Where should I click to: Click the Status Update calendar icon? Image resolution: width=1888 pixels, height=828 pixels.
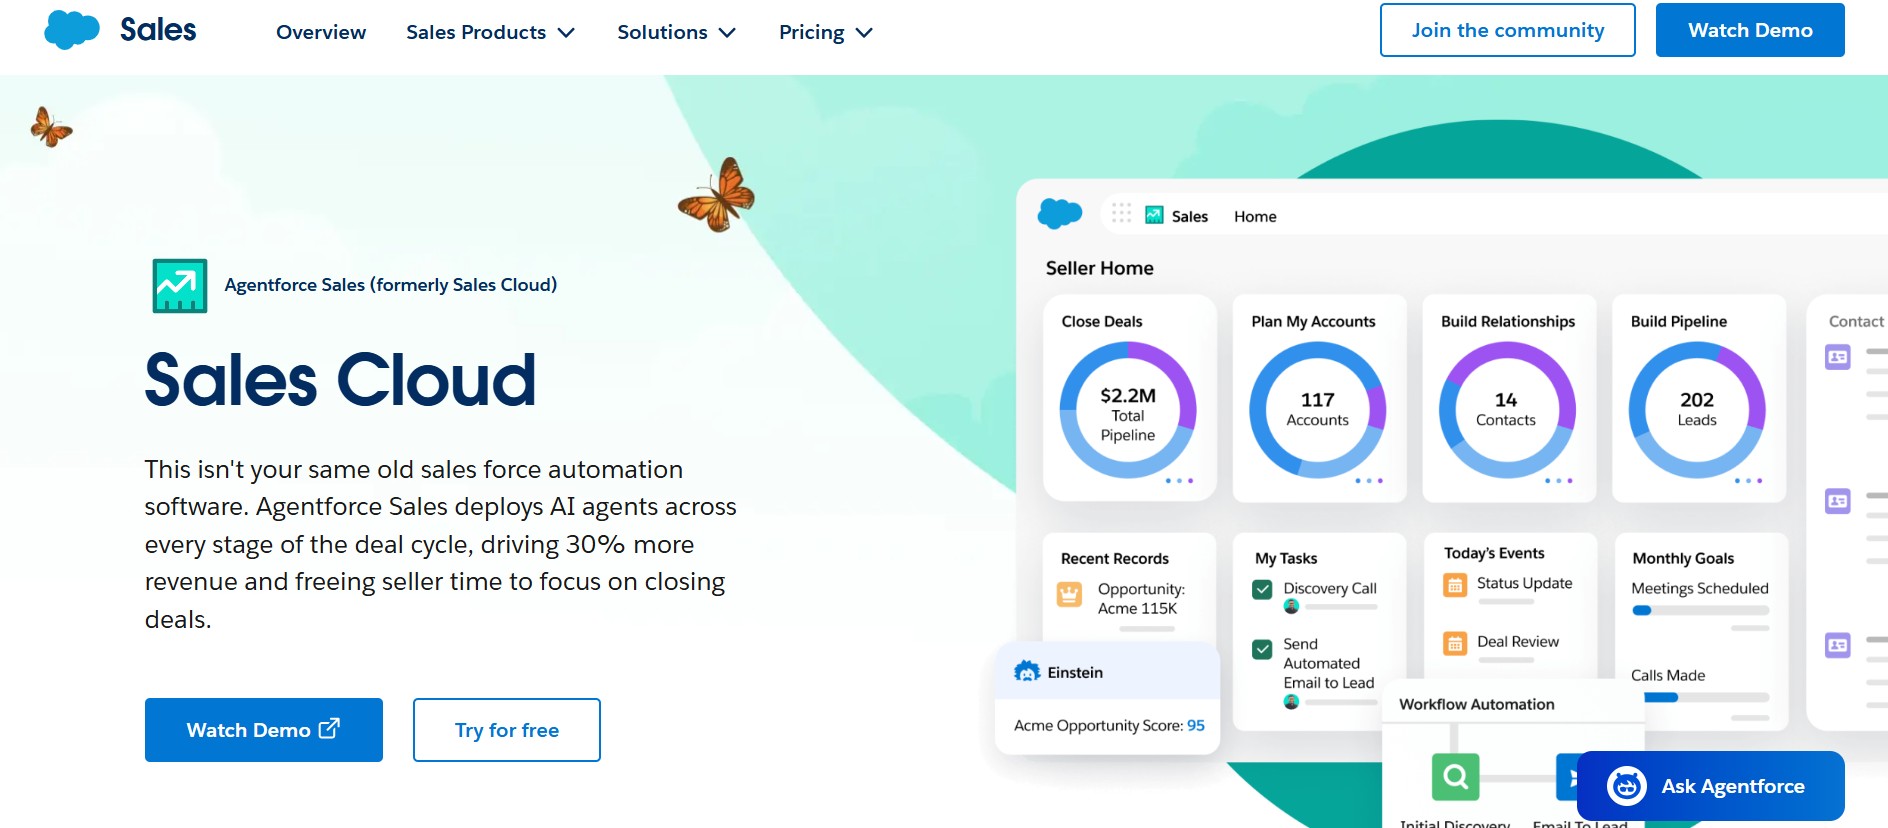1455,585
